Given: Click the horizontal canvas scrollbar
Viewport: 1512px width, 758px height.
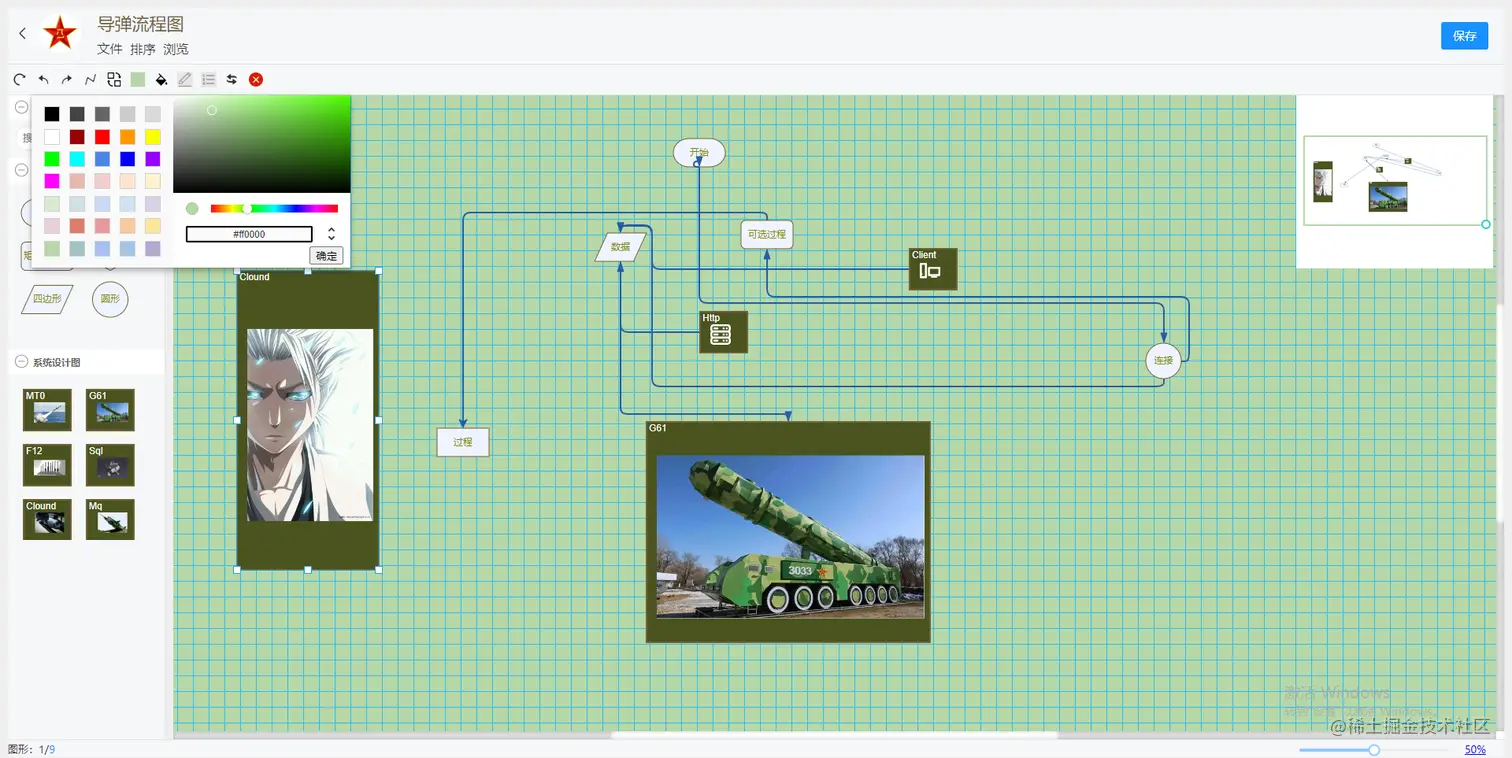Looking at the screenshot, I should pos(834,735).
